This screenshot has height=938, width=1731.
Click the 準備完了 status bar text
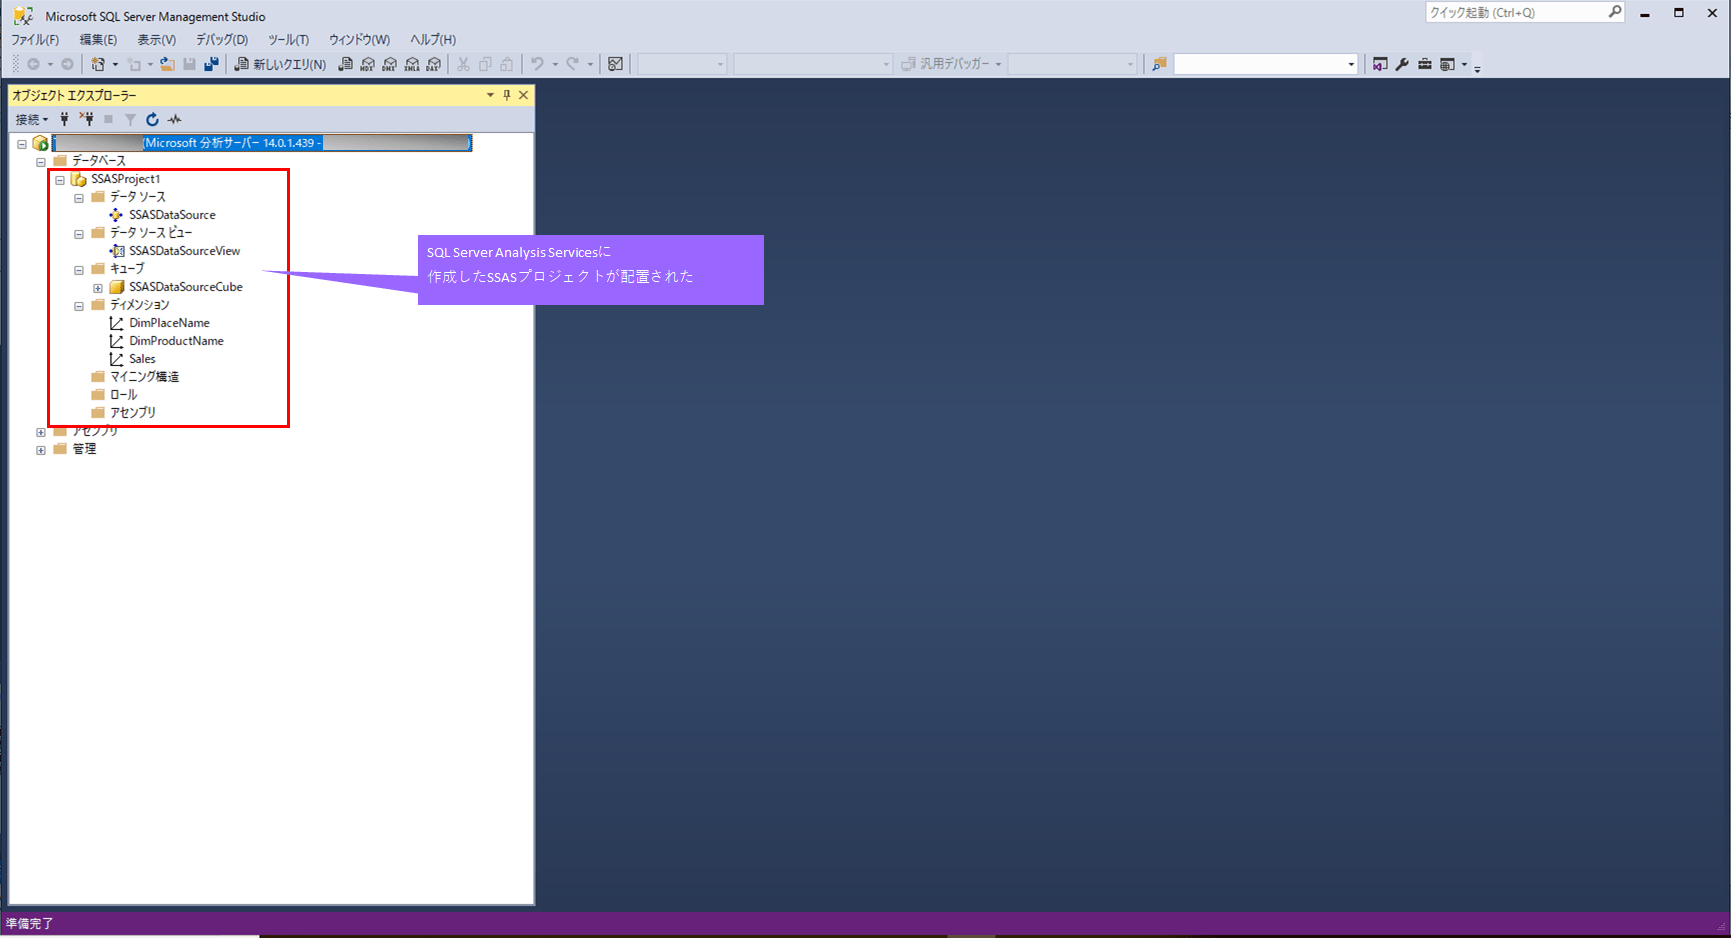(30, 924)
